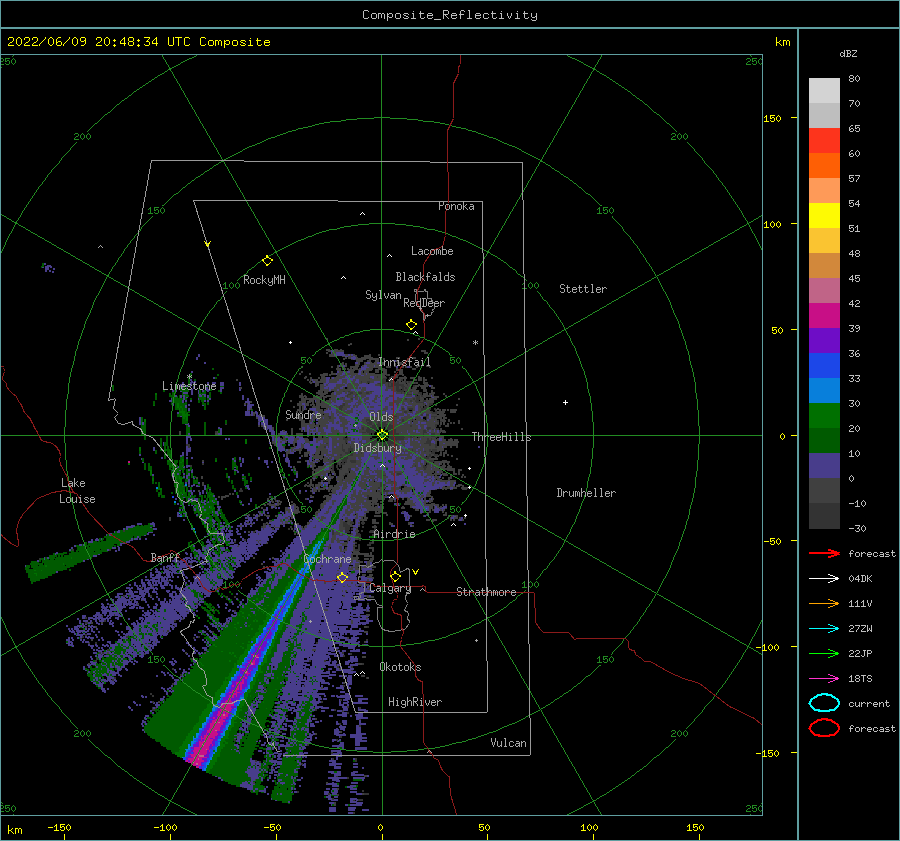This screenshot has height=841, width=900.
Task: Click the -150 tick on bottom axis
Action: [59, 827]
